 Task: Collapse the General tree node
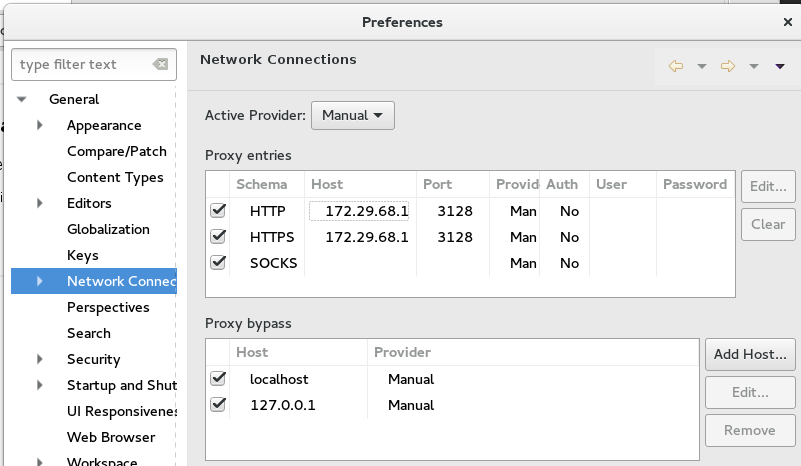click(21, 99)
